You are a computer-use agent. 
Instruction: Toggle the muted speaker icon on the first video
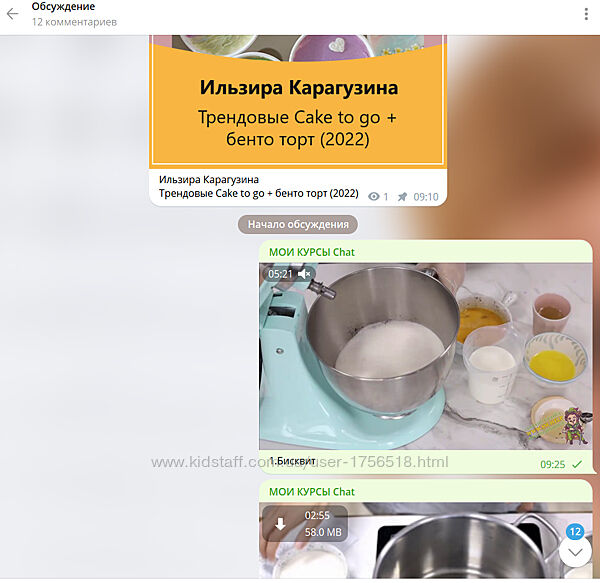click(305, 274)
